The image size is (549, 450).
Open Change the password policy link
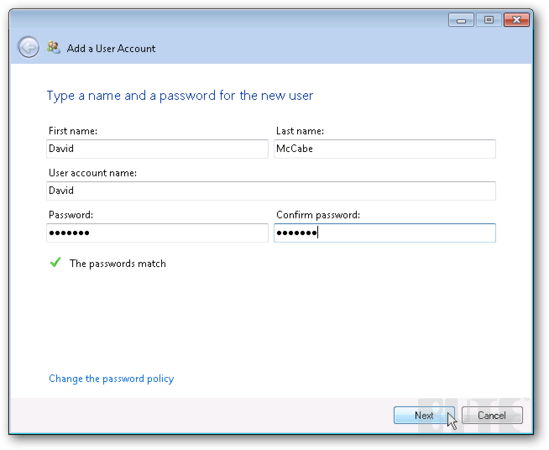[x=111, y=379]
